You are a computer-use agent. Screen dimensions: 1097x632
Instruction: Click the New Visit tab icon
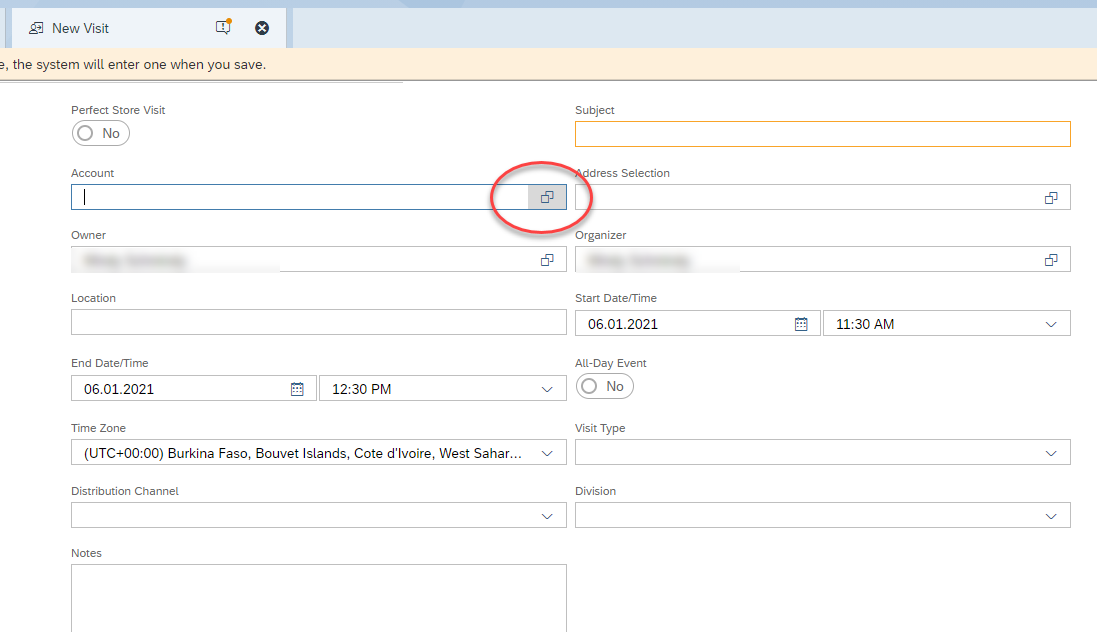pos(36,28)
